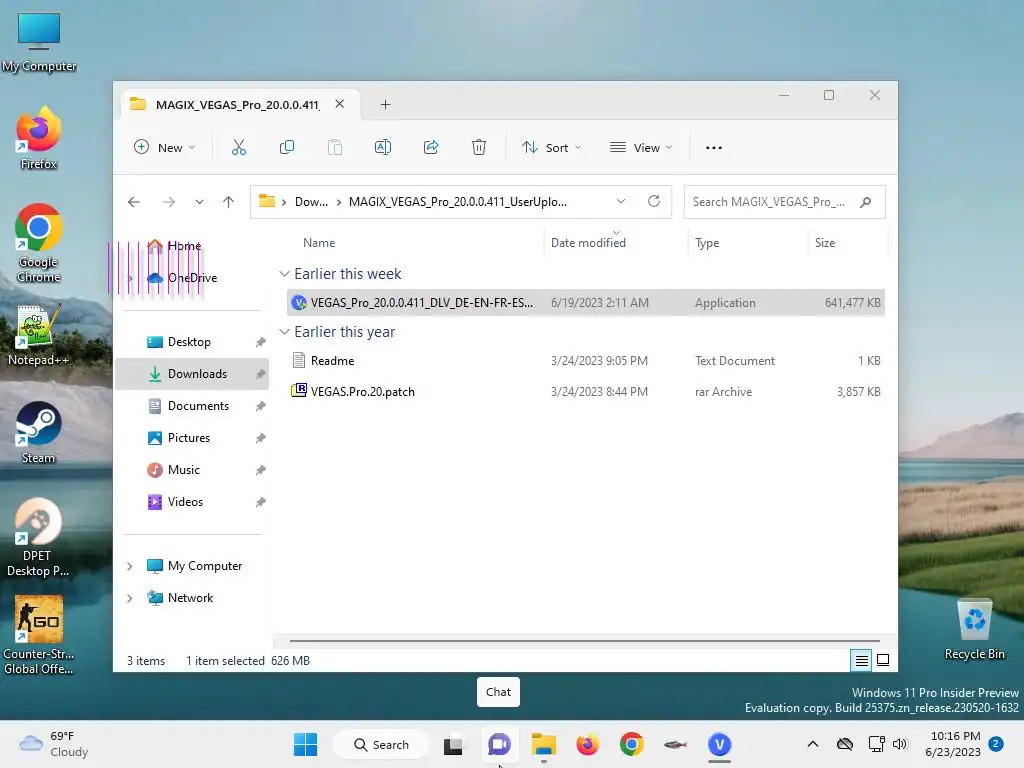Show hidden system tray icons chevron
The width and height of the screenshot is (1024, 768).
812,744
